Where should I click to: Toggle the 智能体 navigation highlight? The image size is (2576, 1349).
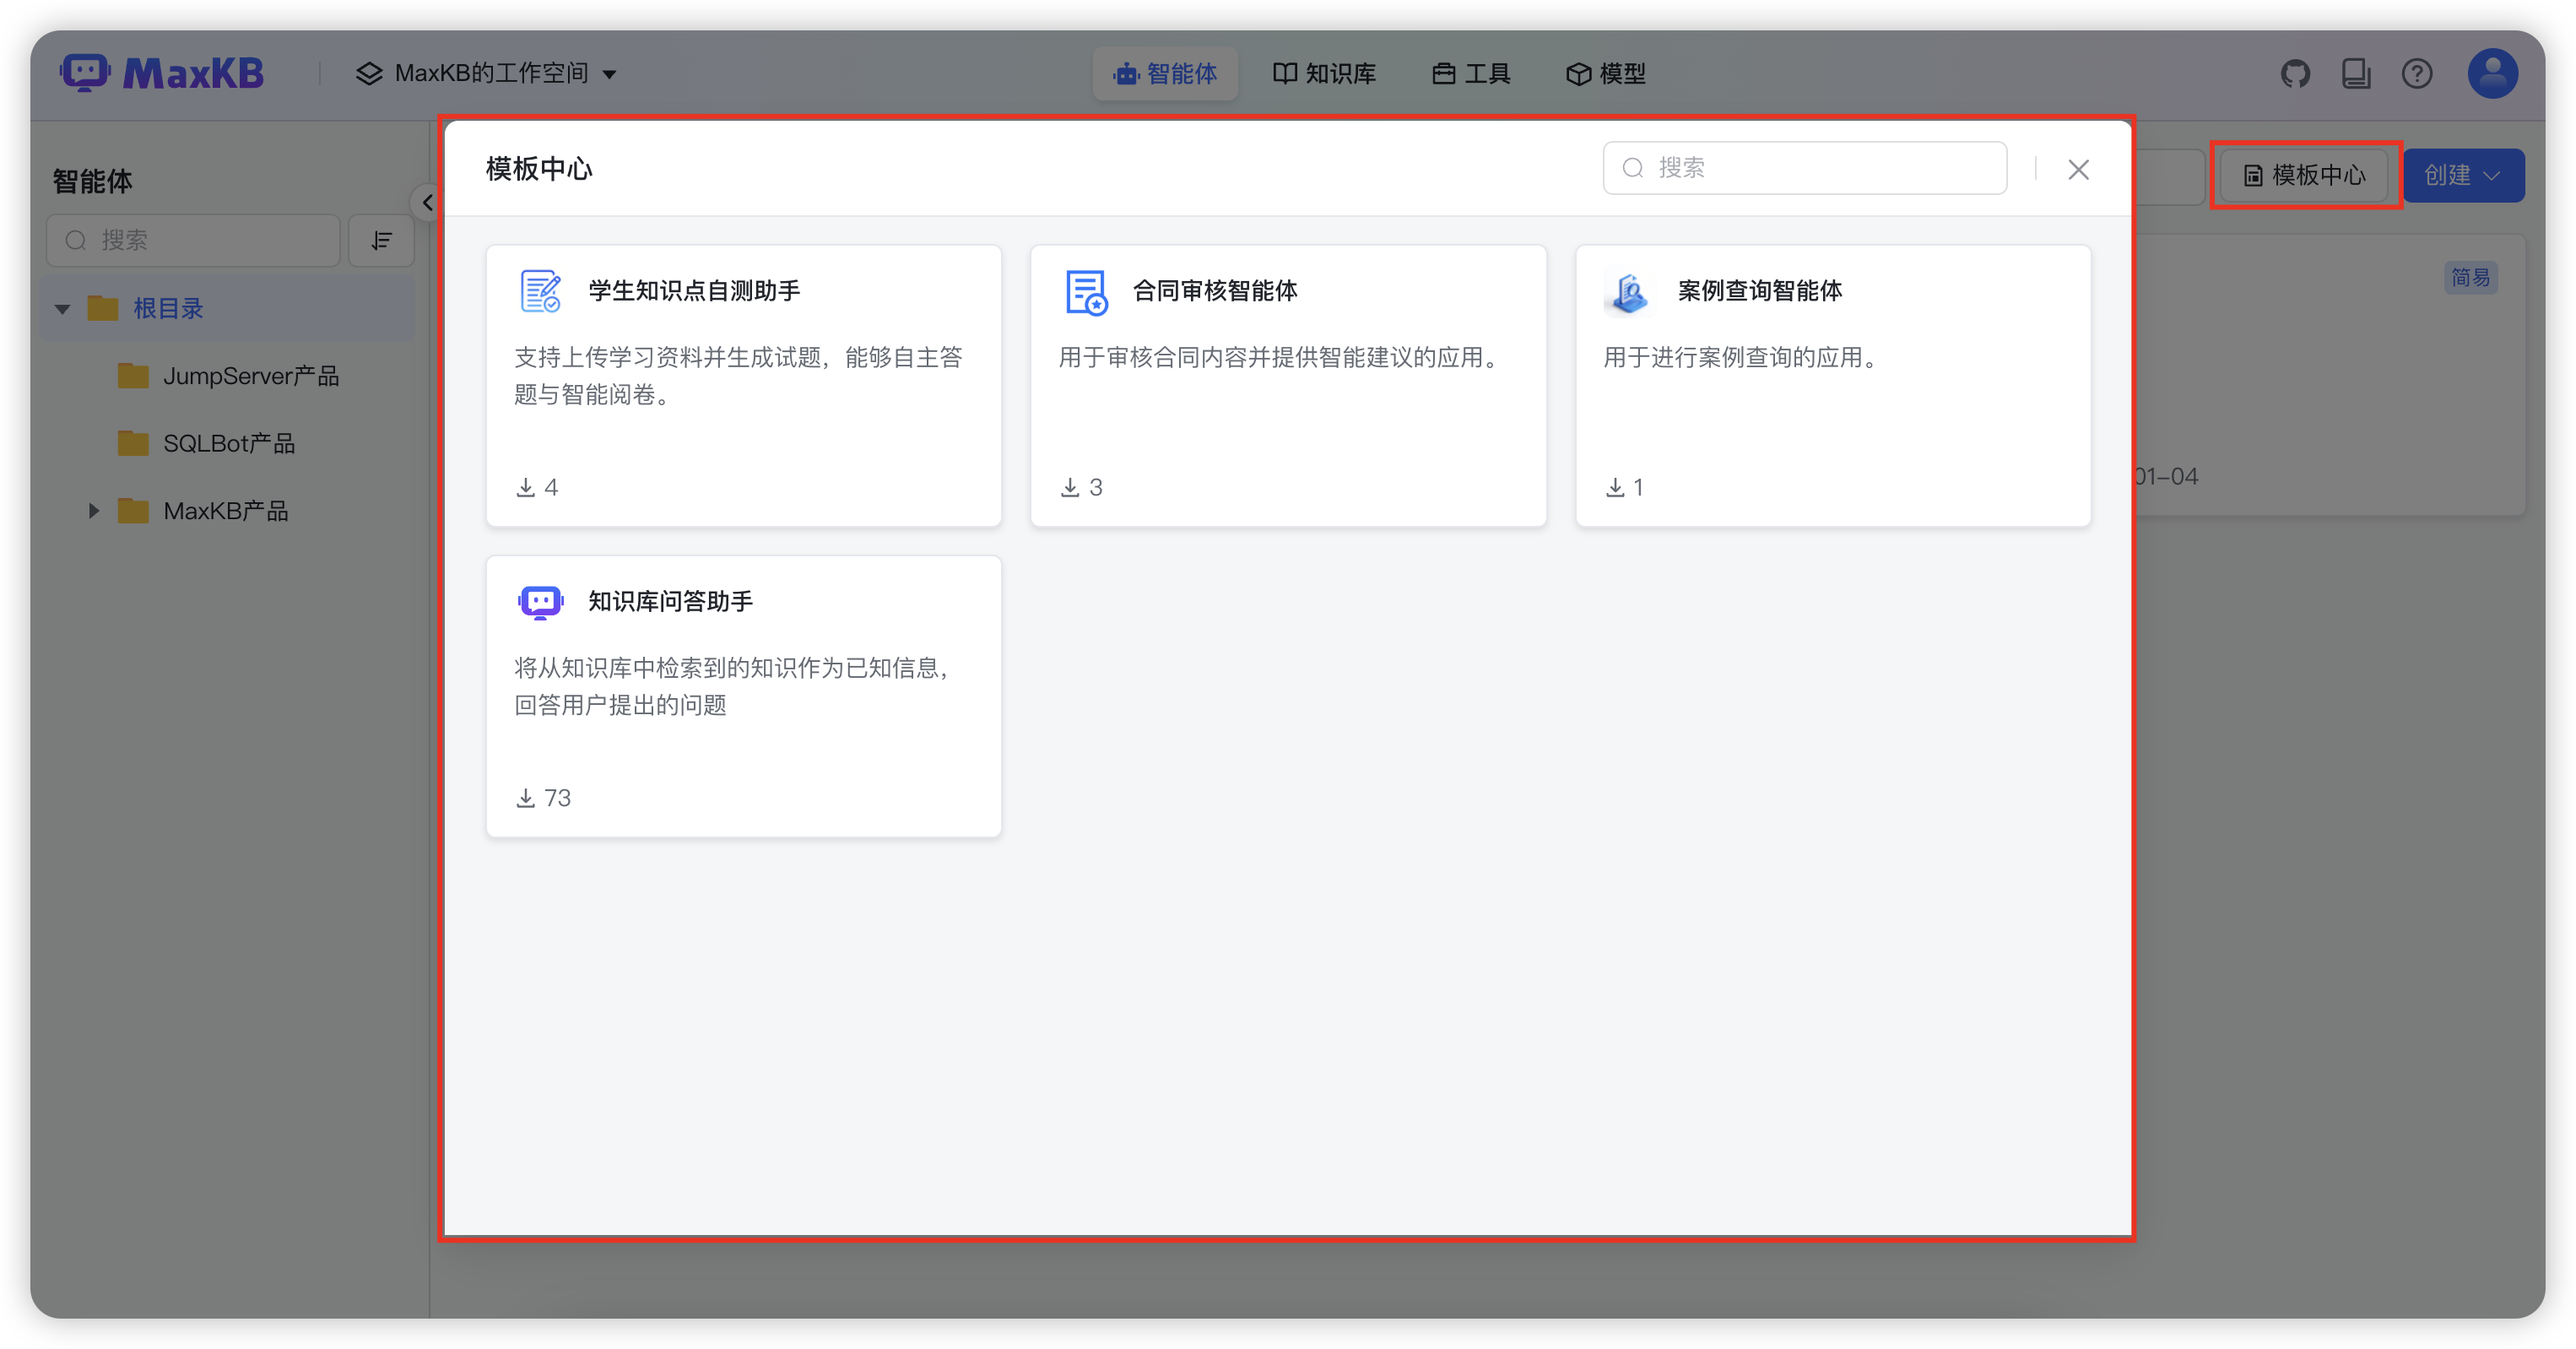tap(1165, 73)
